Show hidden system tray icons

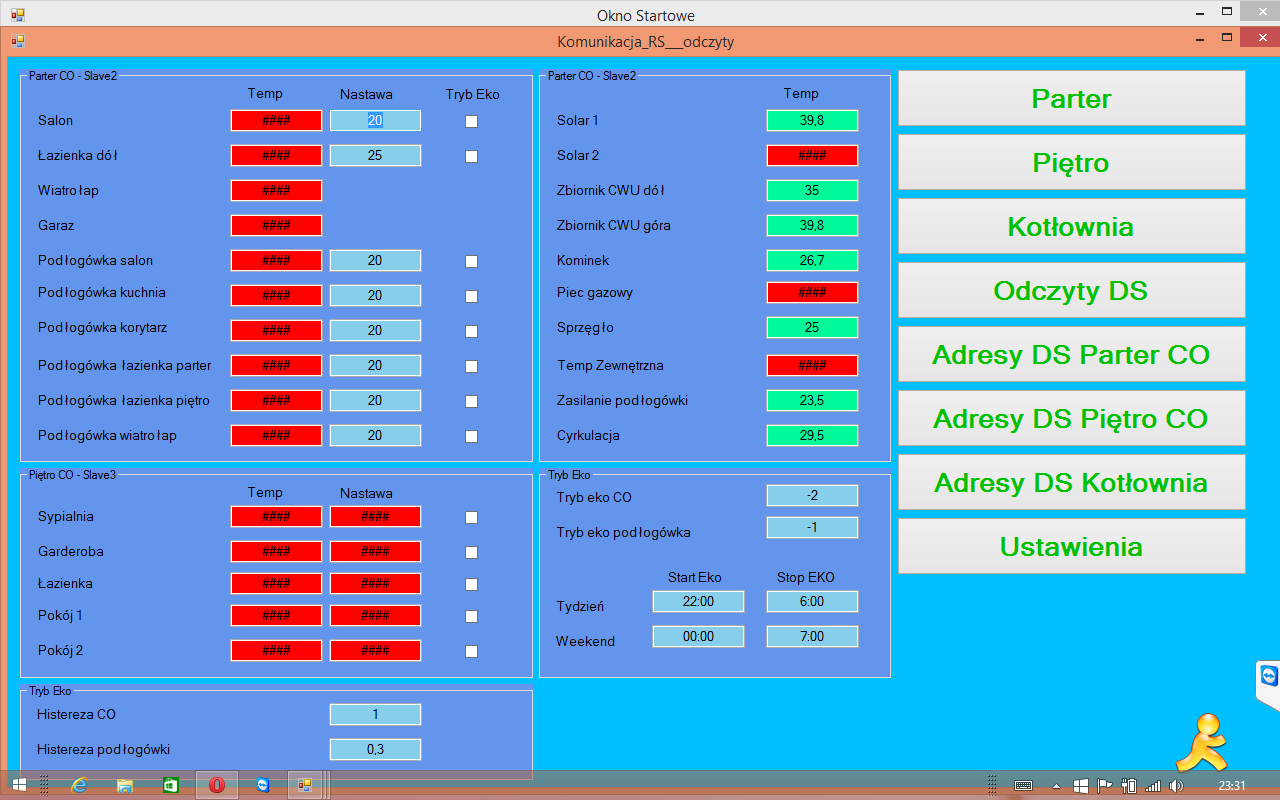tap(1057, 786)
